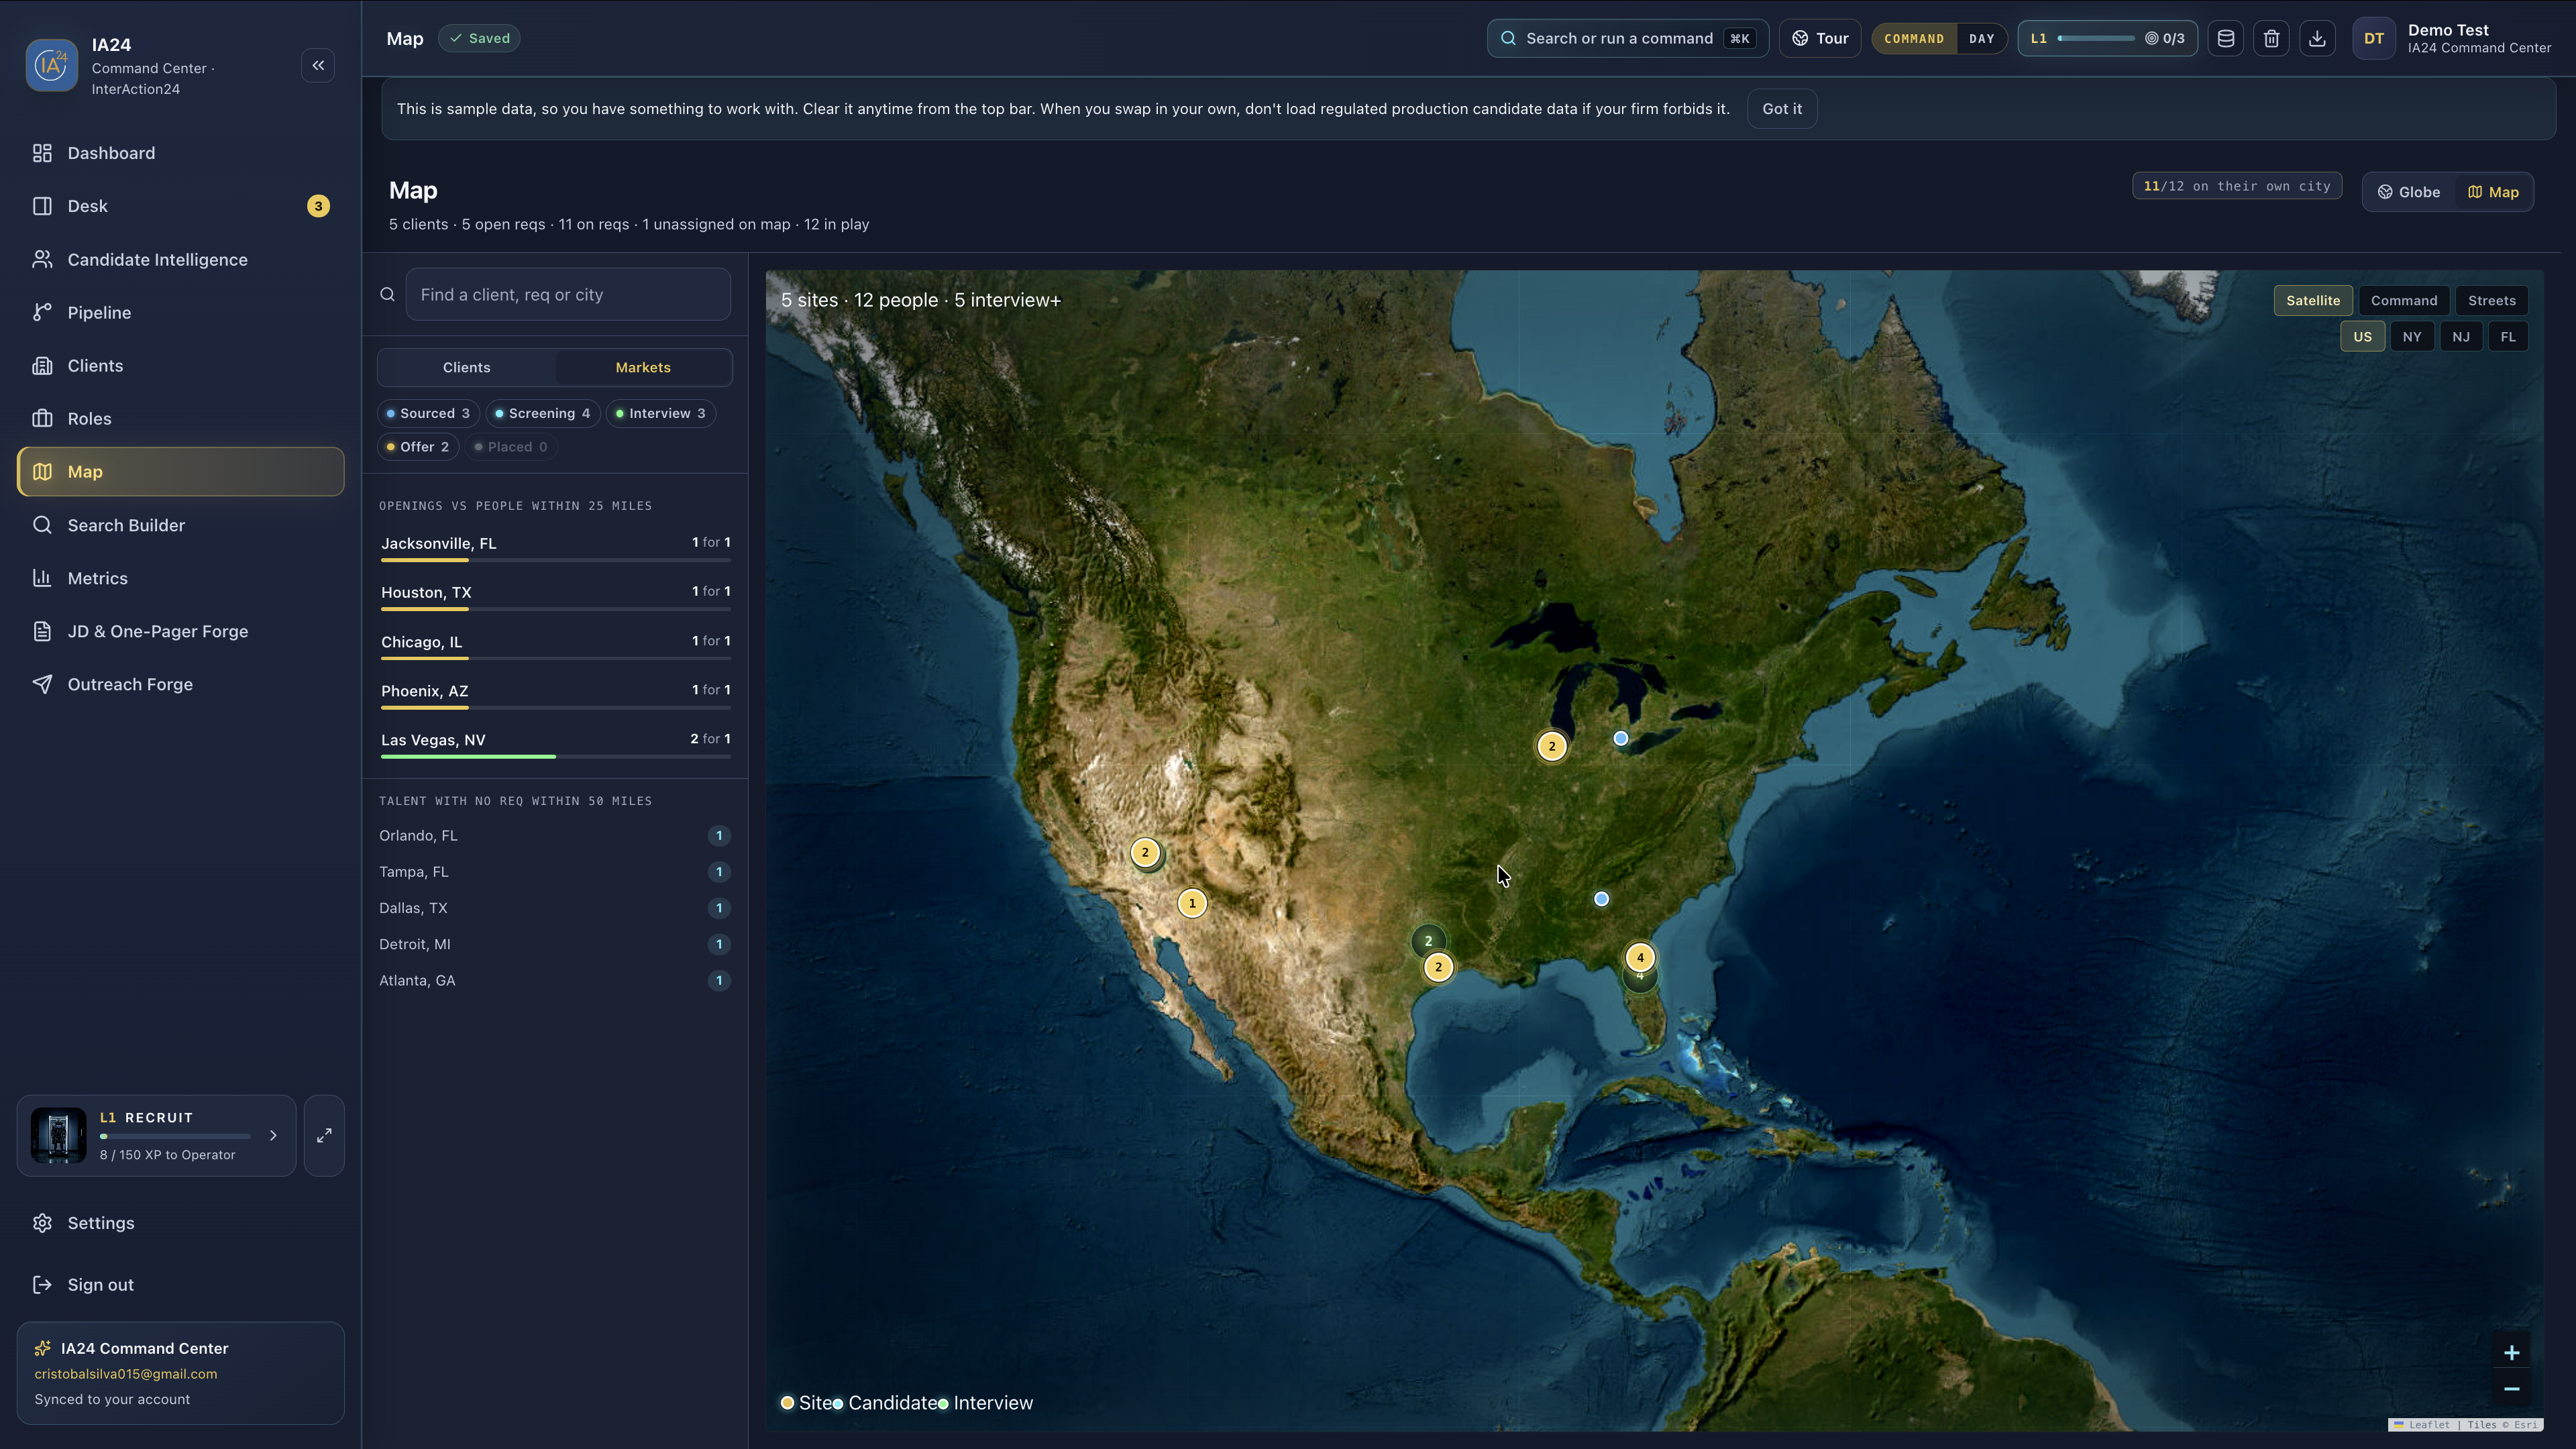Click the download icon in the top bar
This screenshot has width=2576, height=1449.
(2317, 38)
